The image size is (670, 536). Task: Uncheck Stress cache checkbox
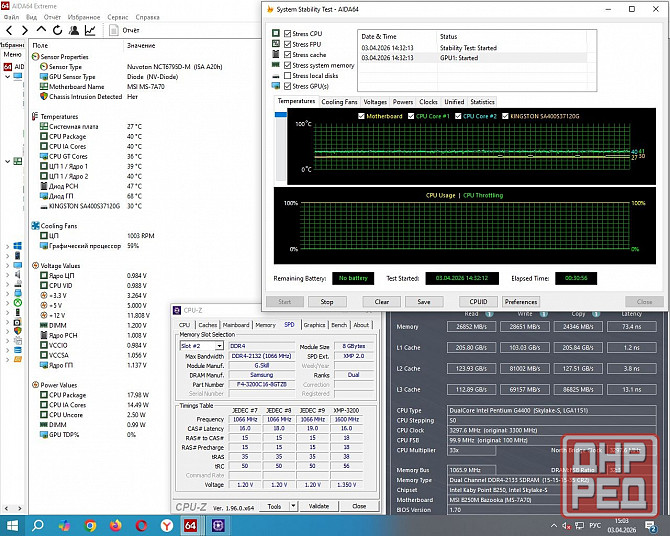click(288, 54)
